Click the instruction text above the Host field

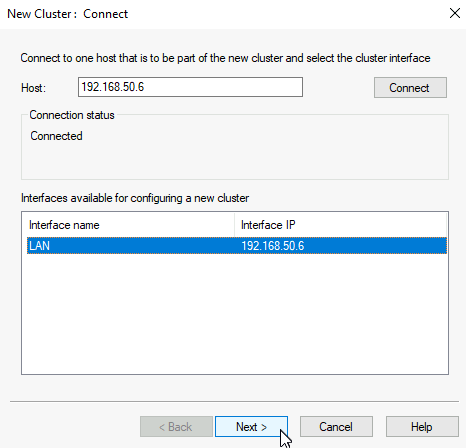225,58
